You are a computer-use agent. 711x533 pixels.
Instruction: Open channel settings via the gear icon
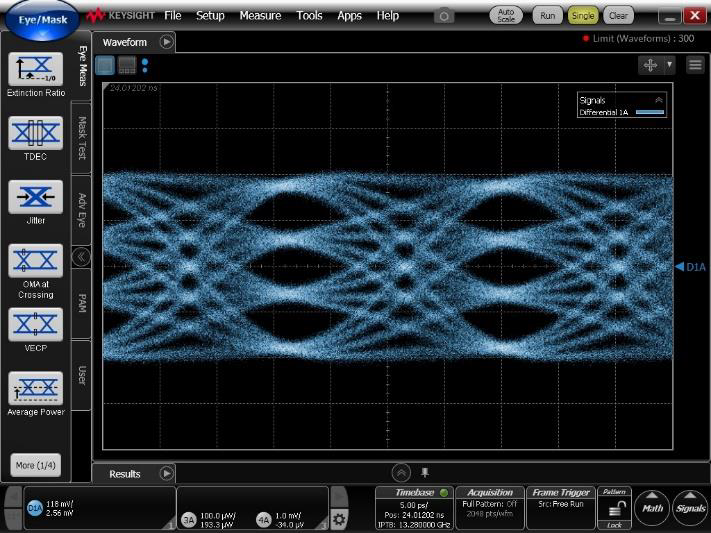coord(339,519)
